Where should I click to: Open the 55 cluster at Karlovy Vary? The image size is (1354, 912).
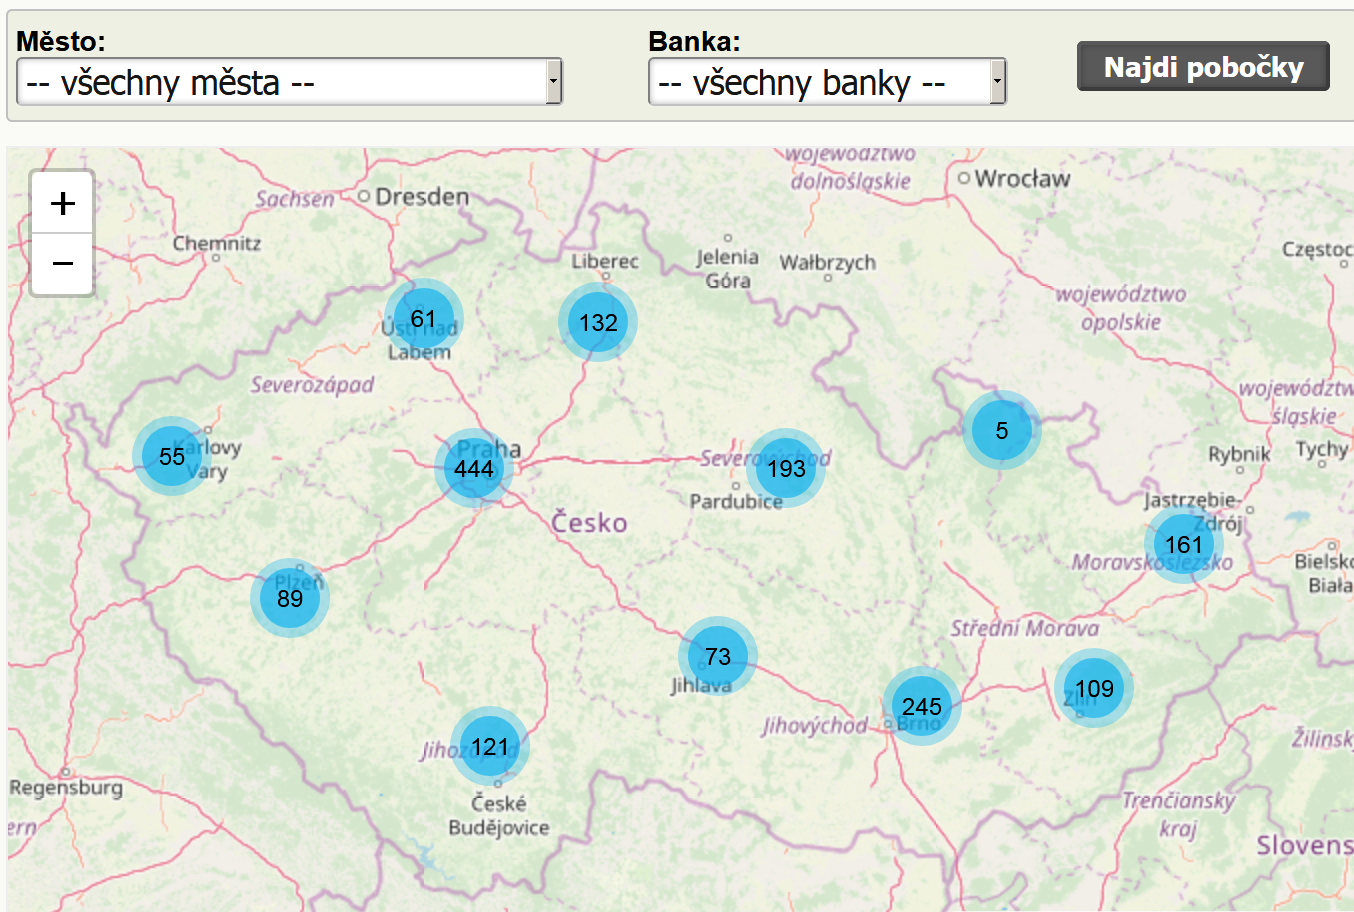pos(172,456)
